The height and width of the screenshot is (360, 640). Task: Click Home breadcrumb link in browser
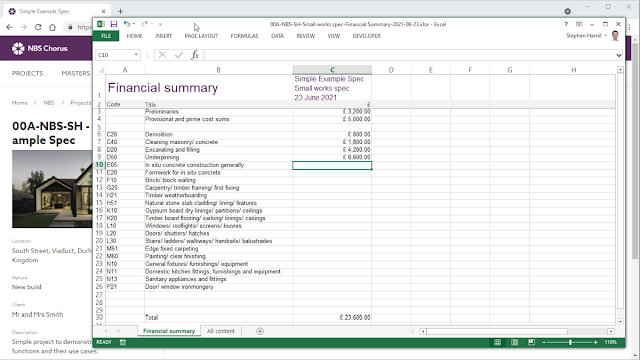[x=20, y=103]
